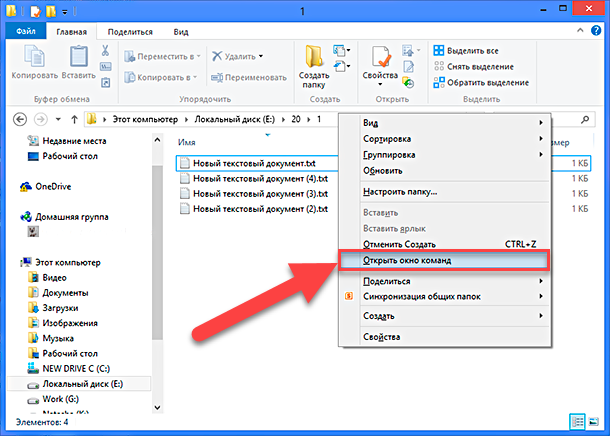Click the scissors cut icon
610x436 pixels.
click(105, 51)
